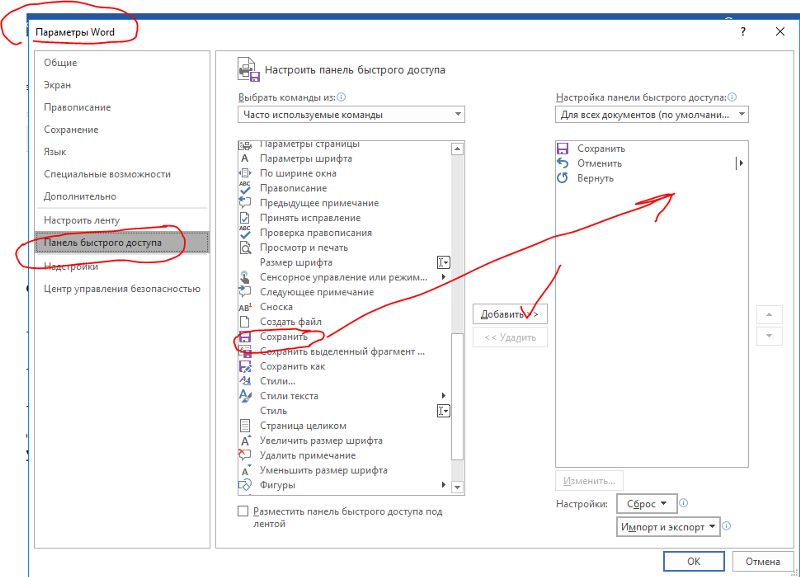The image size is (800, 577).
Task: Expand the Стиль combo box indicator
Action: pyautogui.click(x=443, y=411)
